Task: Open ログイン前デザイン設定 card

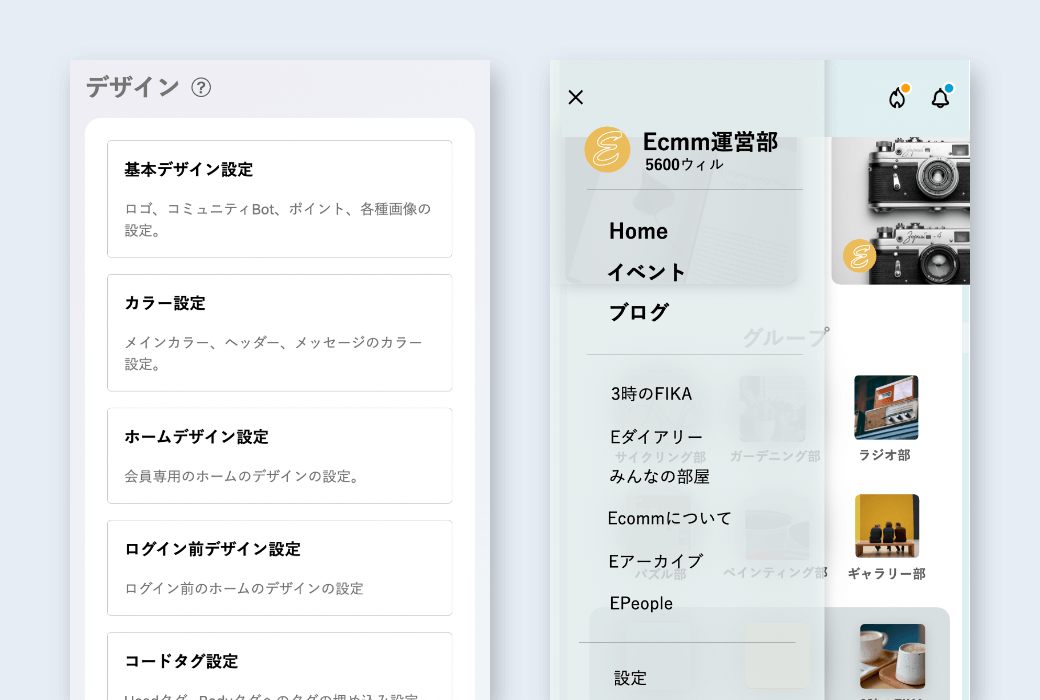Action: click(280, 567)
